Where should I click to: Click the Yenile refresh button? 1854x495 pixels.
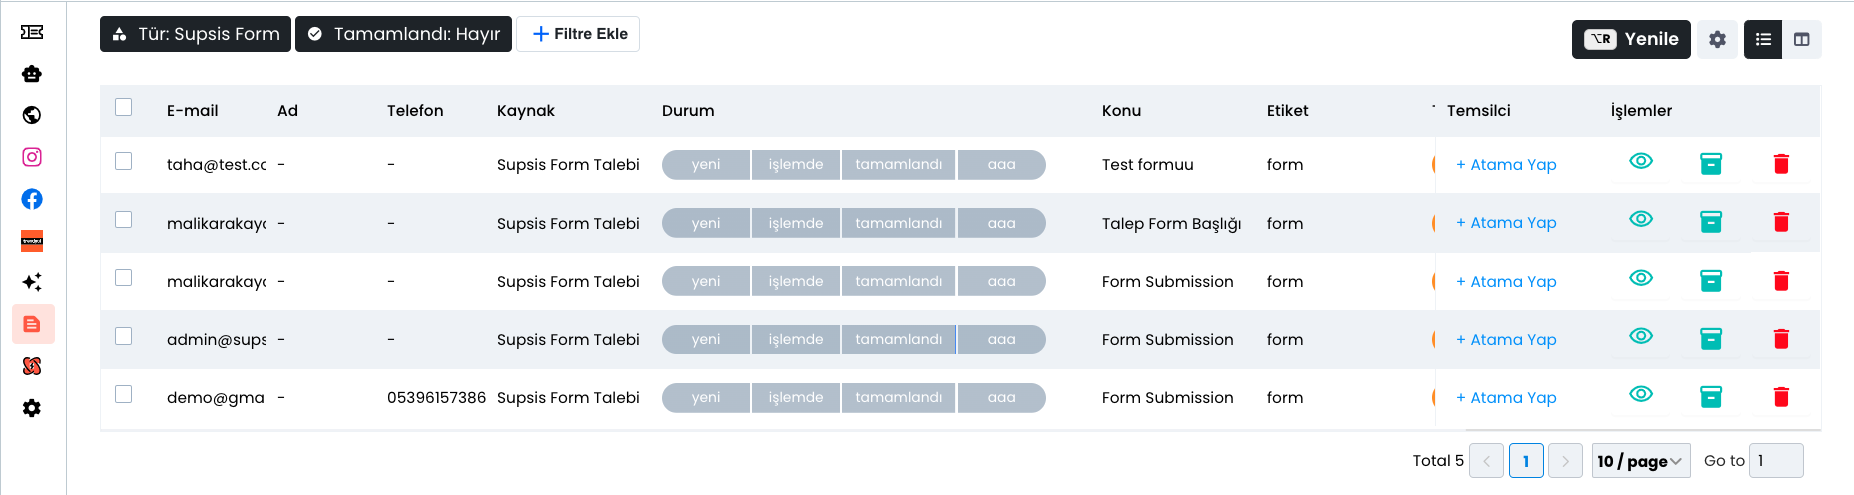click(1631, 40)
